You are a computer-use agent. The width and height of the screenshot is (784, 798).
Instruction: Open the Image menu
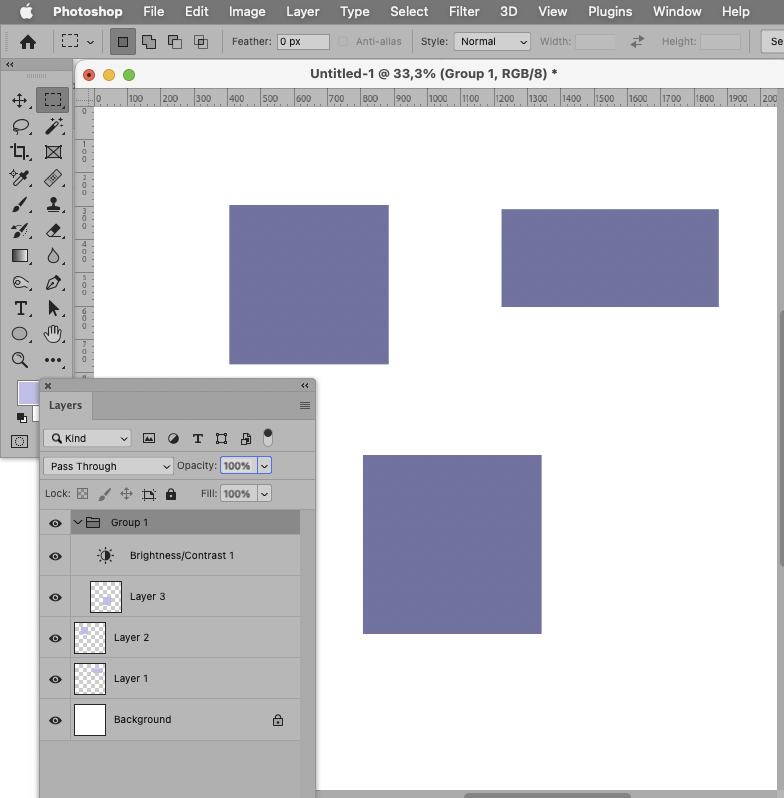coord(247,11)
